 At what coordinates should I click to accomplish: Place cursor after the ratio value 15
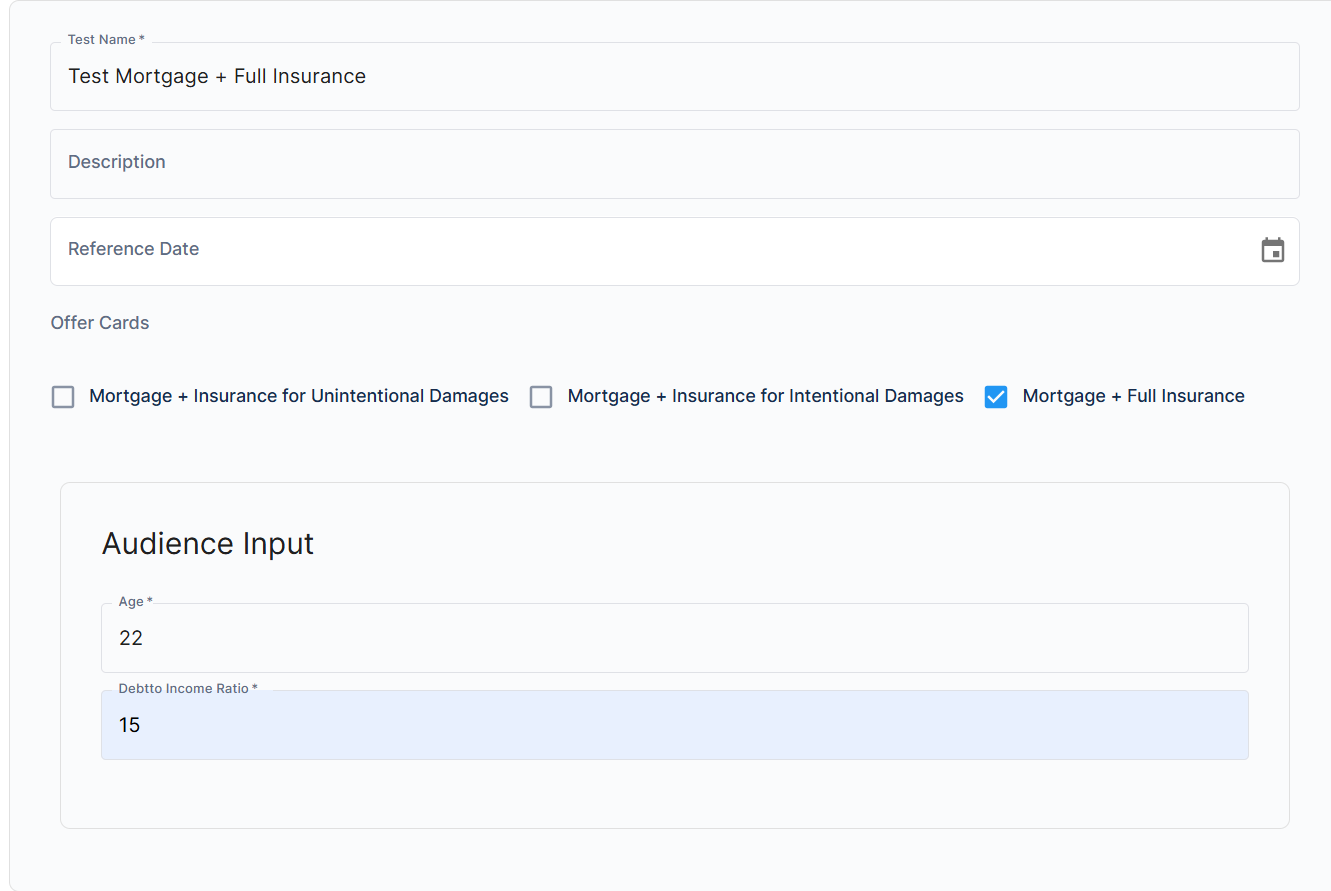click(x=142, y=725)
